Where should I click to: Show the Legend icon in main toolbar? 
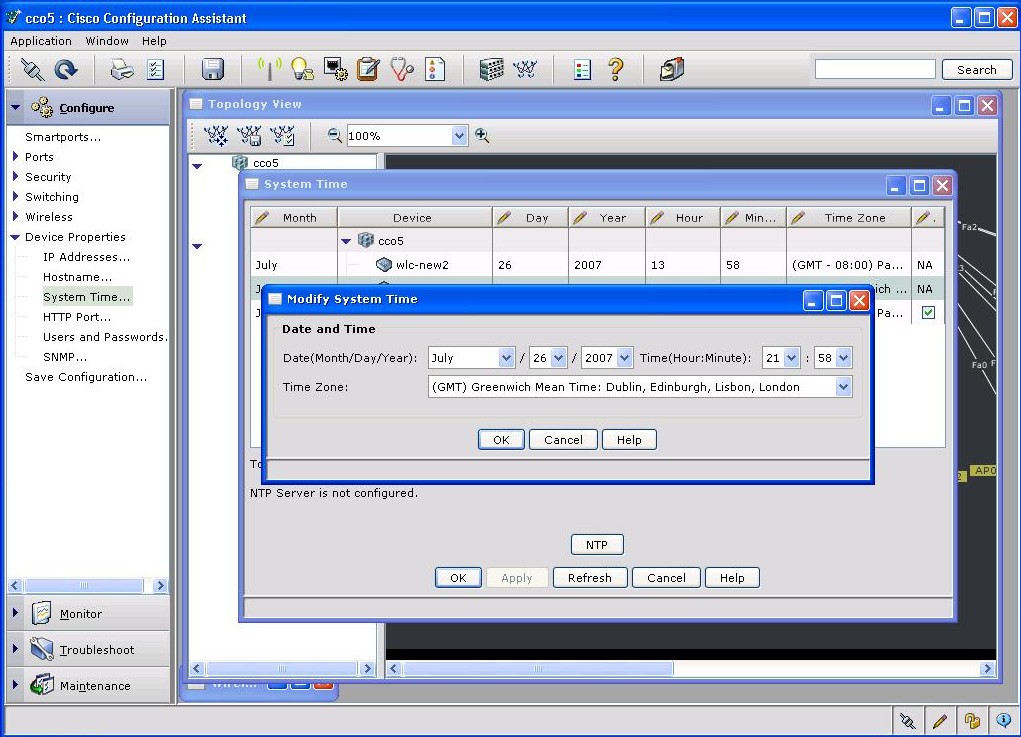(582, 69)
